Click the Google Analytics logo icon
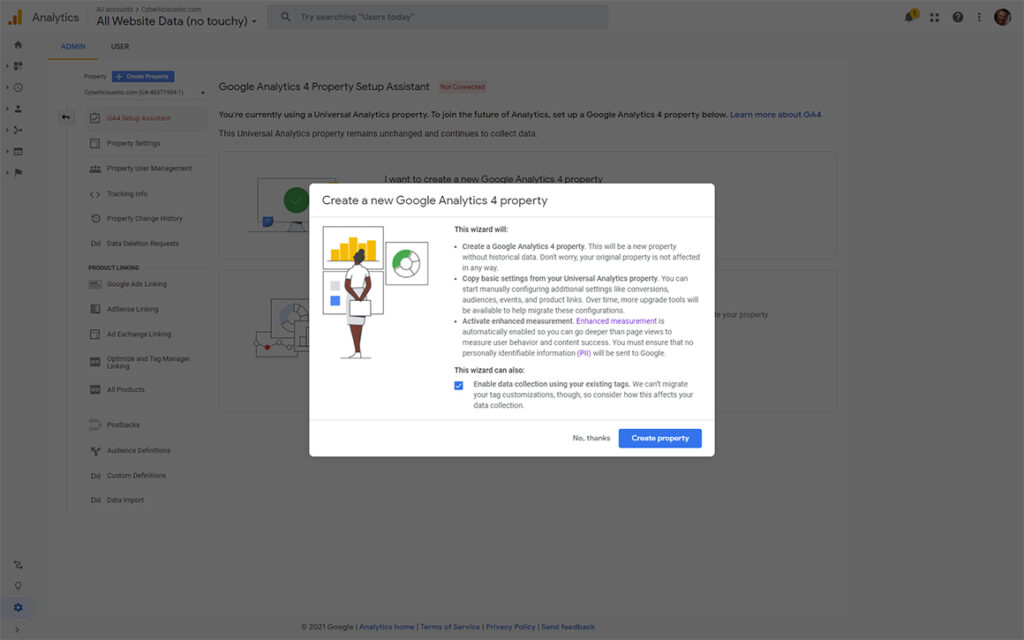The image size is (1024, 640). tap(15, 18)
